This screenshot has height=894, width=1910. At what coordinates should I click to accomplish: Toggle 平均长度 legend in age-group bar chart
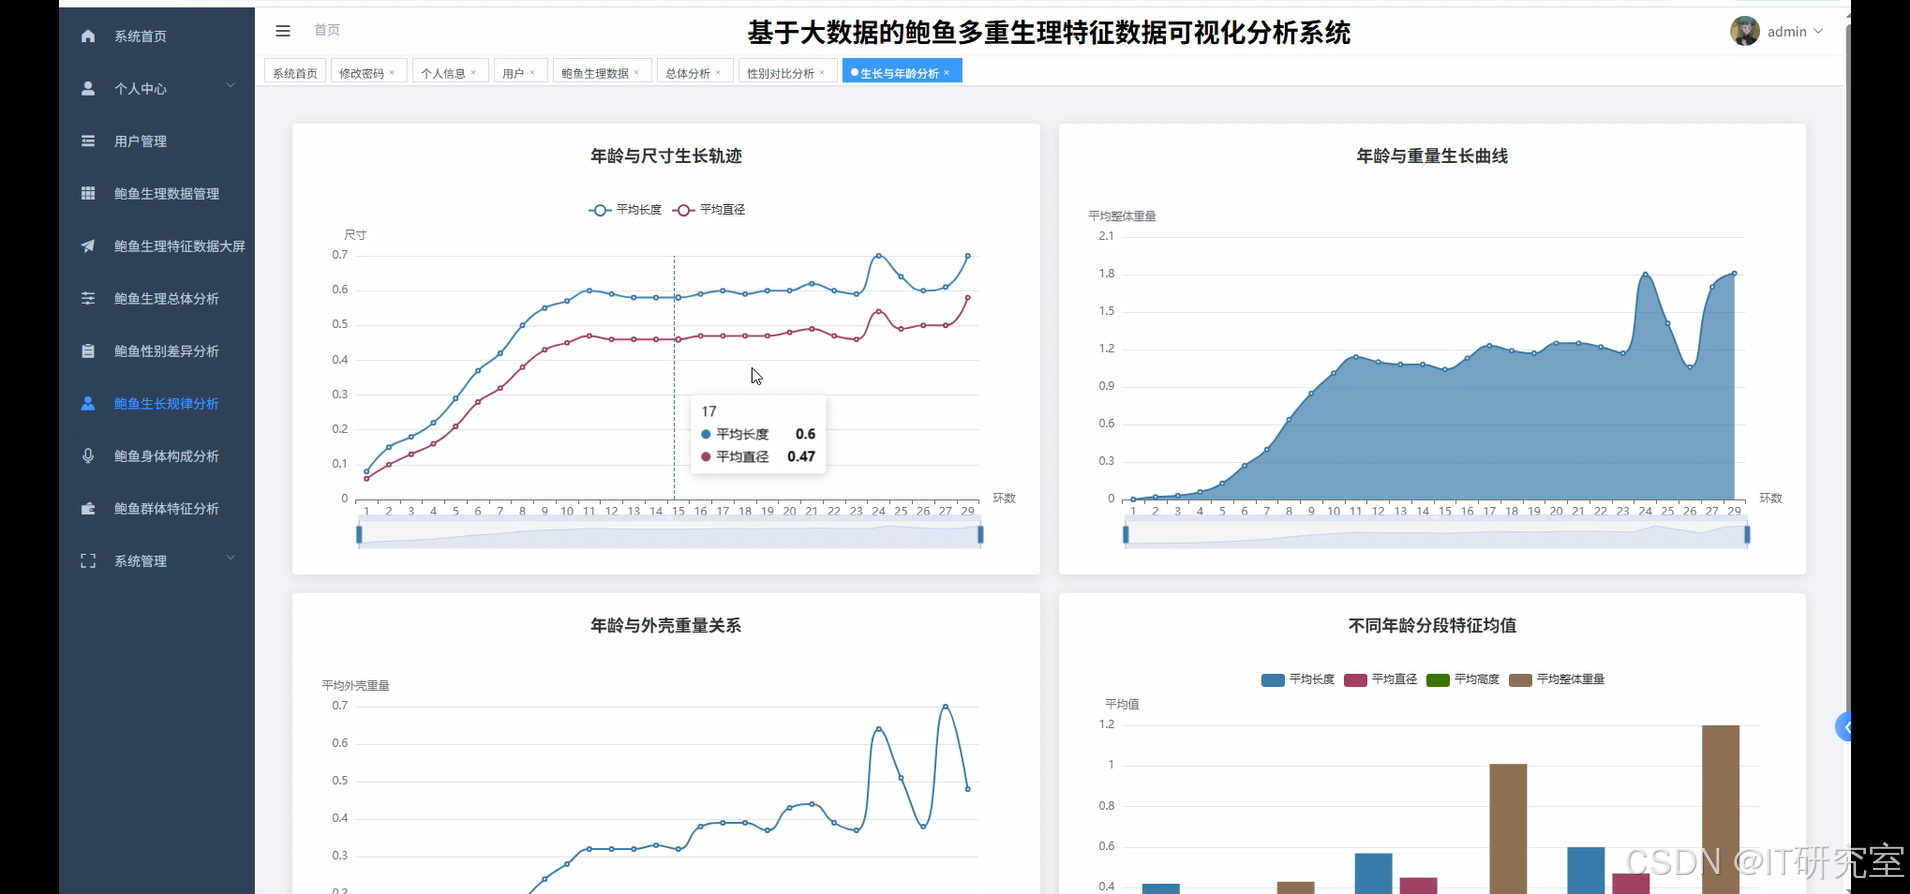(1298, 680)
